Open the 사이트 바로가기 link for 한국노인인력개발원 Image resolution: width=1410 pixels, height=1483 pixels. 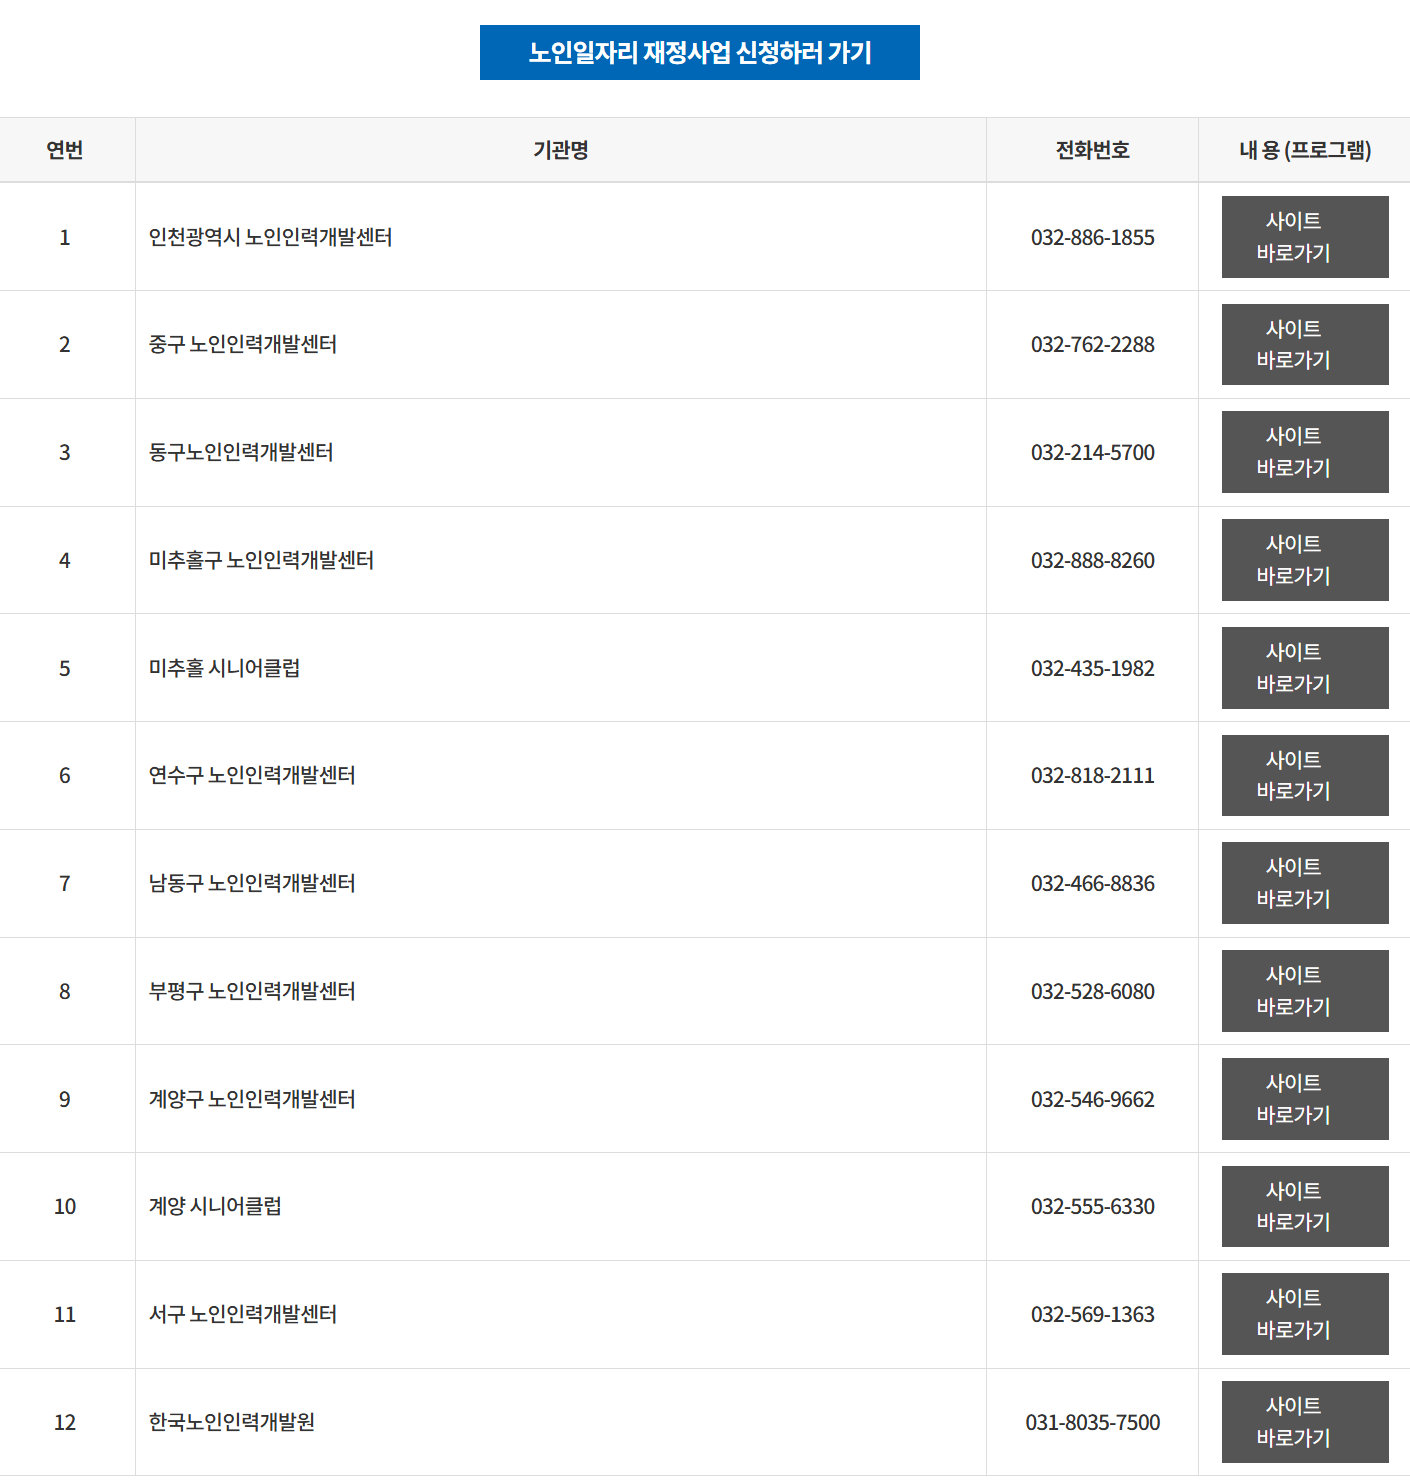pos(1304,1421)
